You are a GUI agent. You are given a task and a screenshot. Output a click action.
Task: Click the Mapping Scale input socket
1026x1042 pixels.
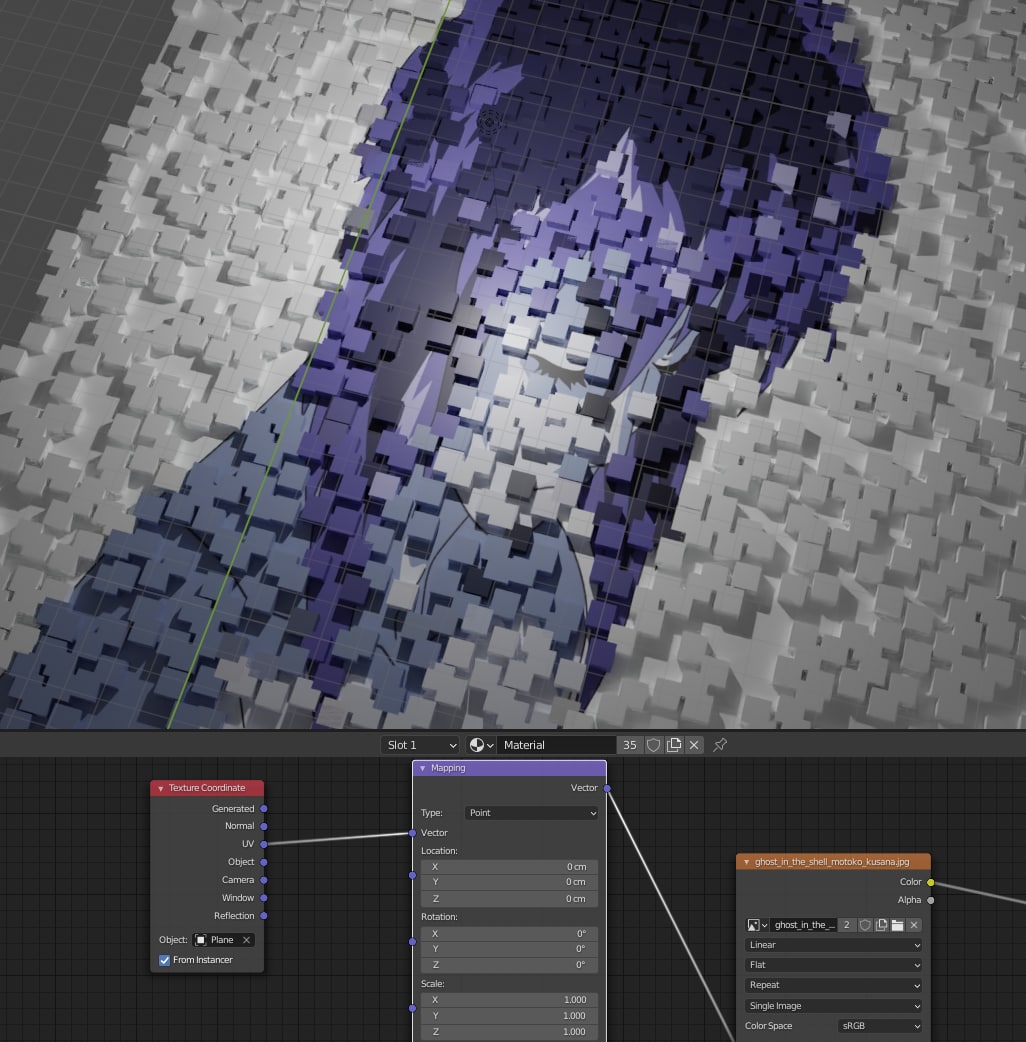point(413,1008)
